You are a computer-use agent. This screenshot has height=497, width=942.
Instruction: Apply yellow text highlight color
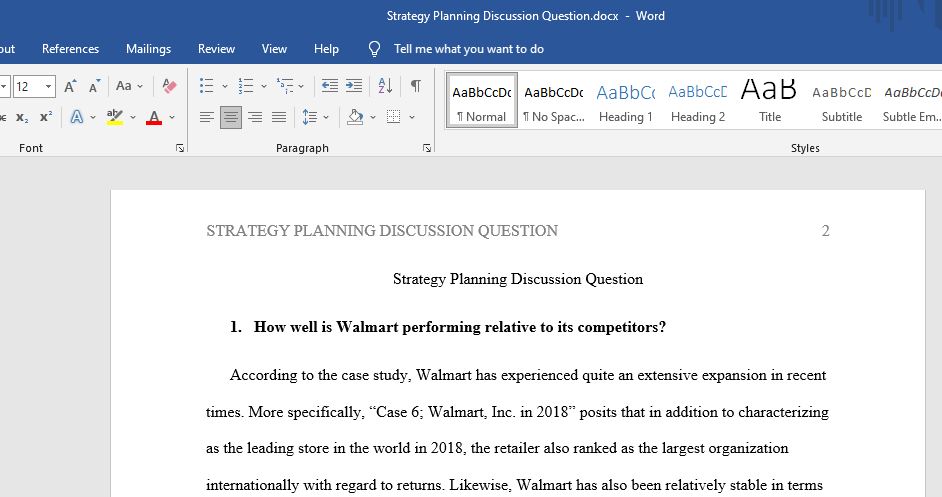tap(115, 117)
